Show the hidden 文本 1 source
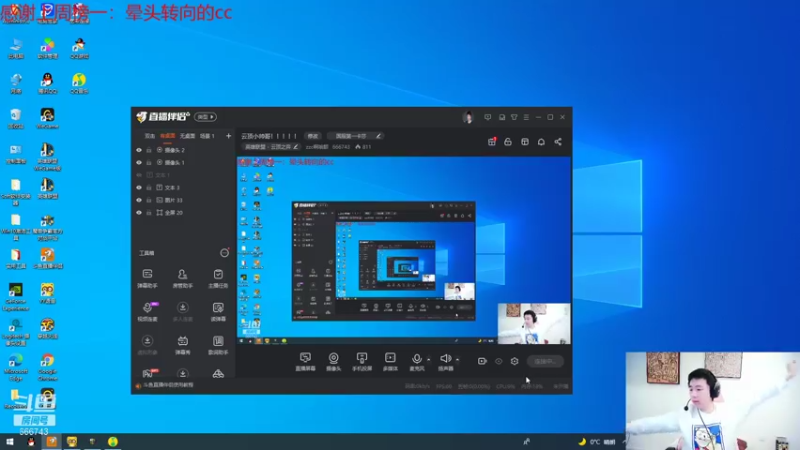 139,175
